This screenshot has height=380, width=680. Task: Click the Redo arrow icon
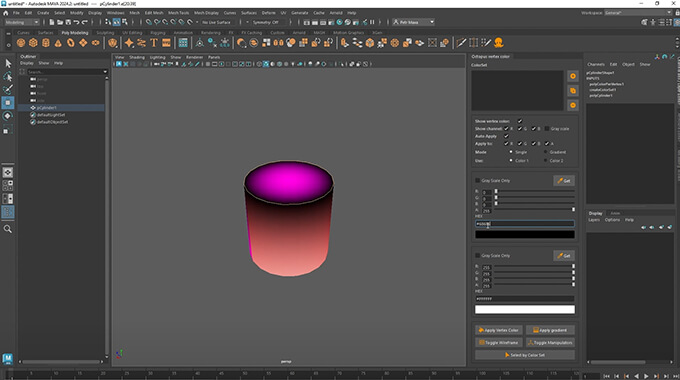tap(85, 22)
